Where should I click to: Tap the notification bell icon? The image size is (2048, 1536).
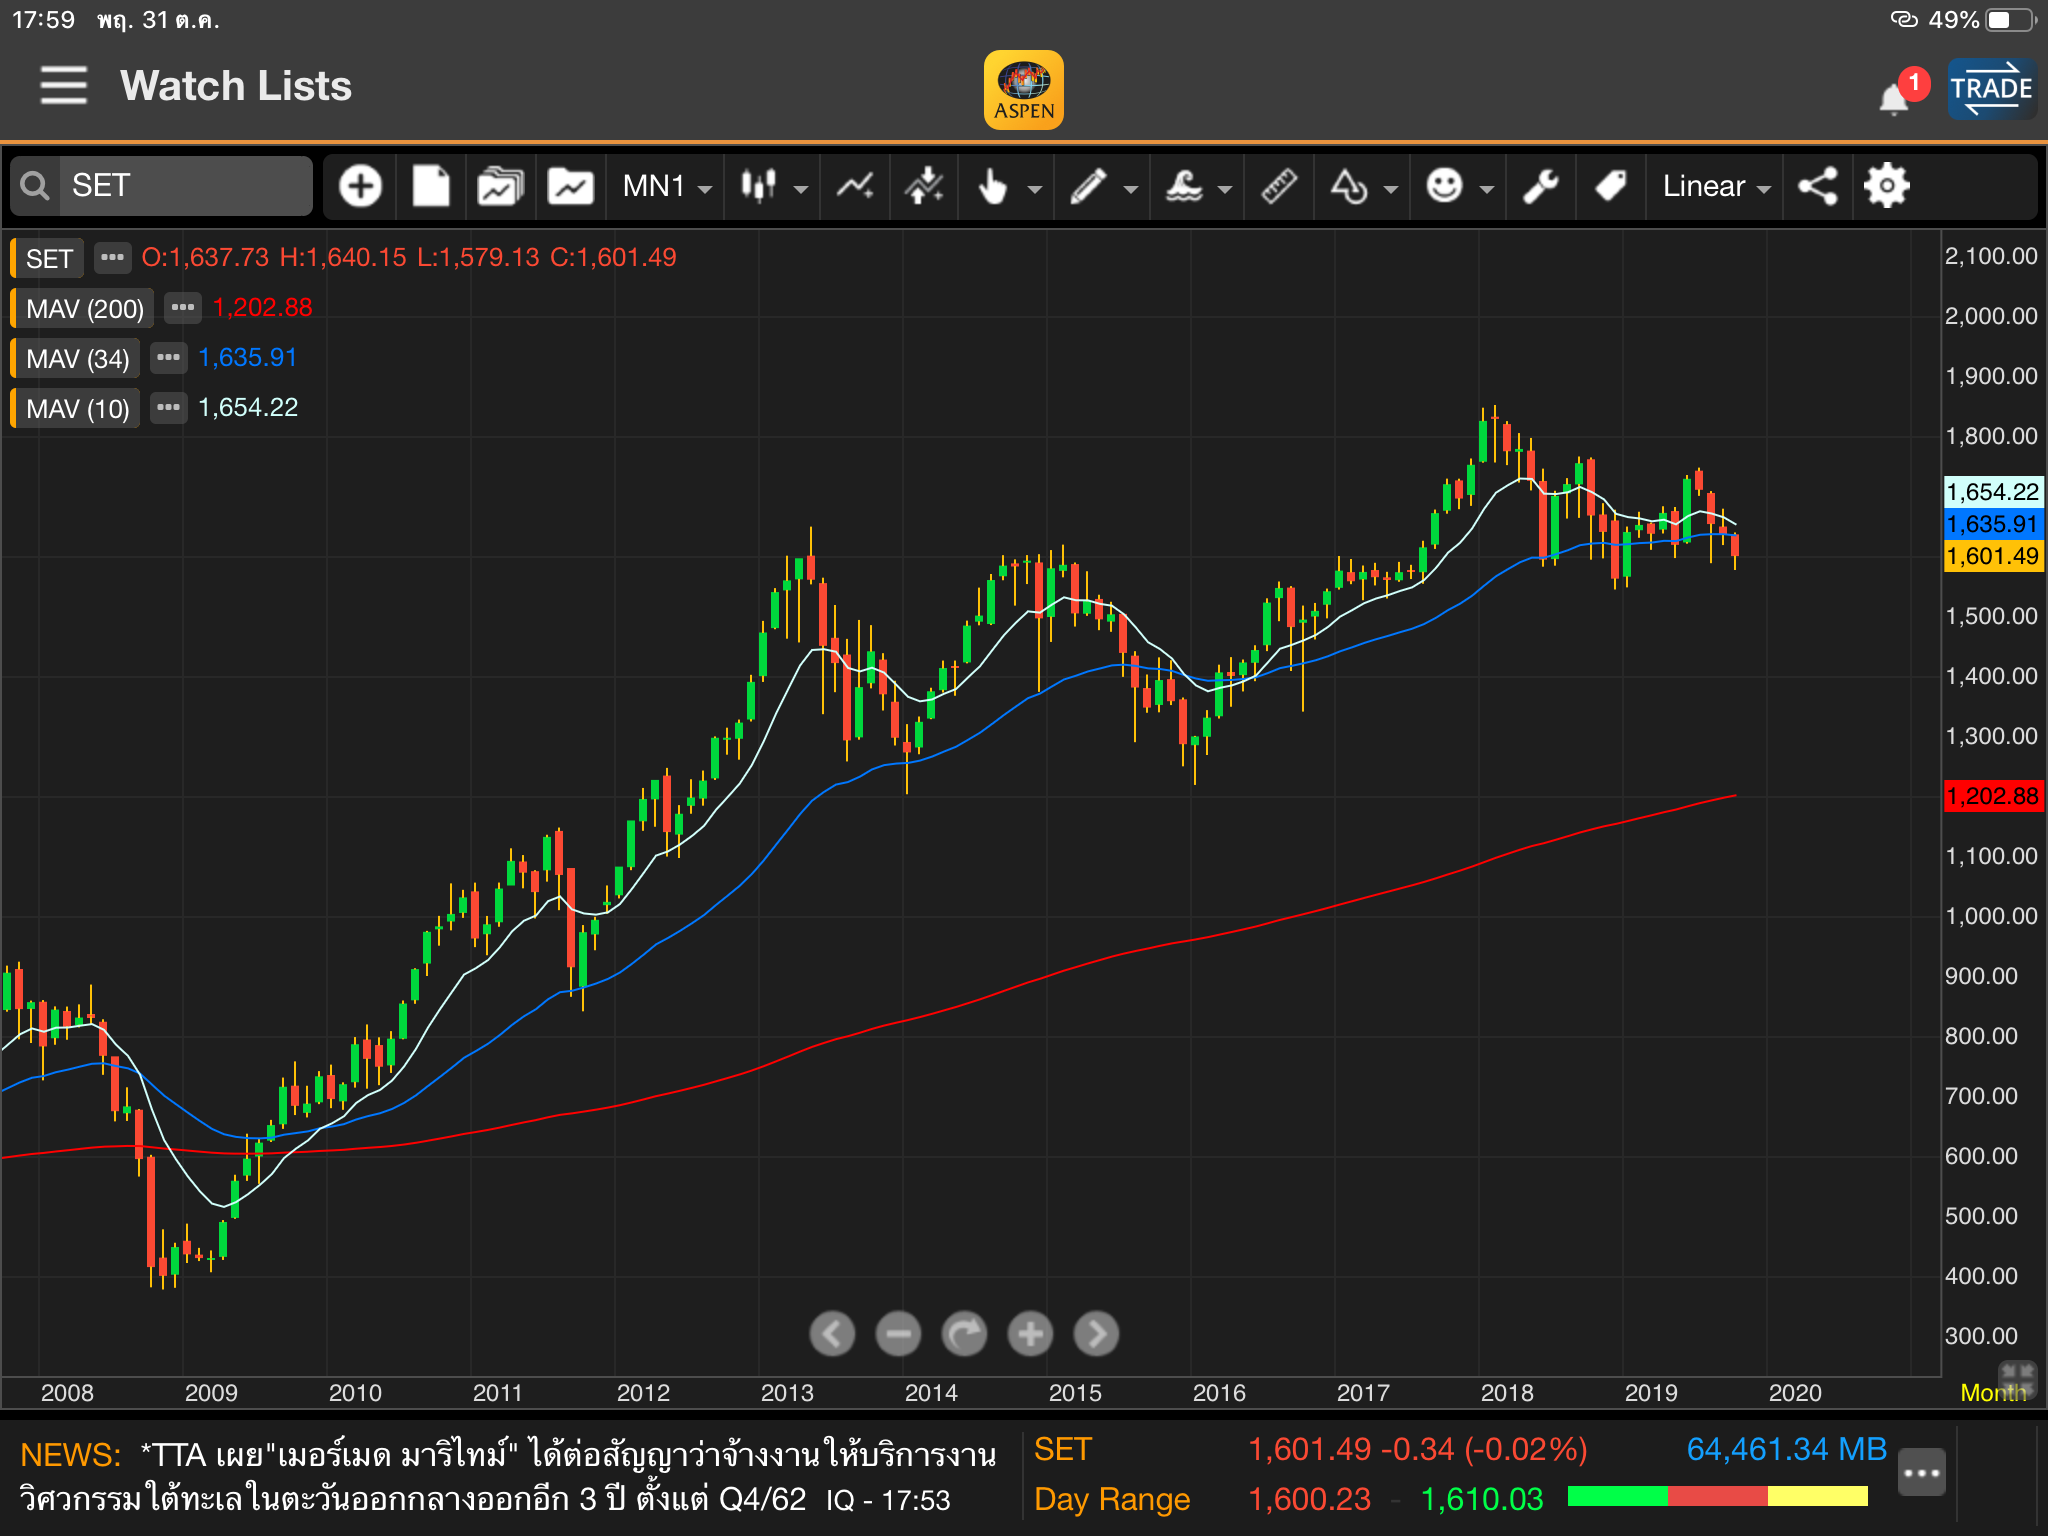click(1893, 99)
